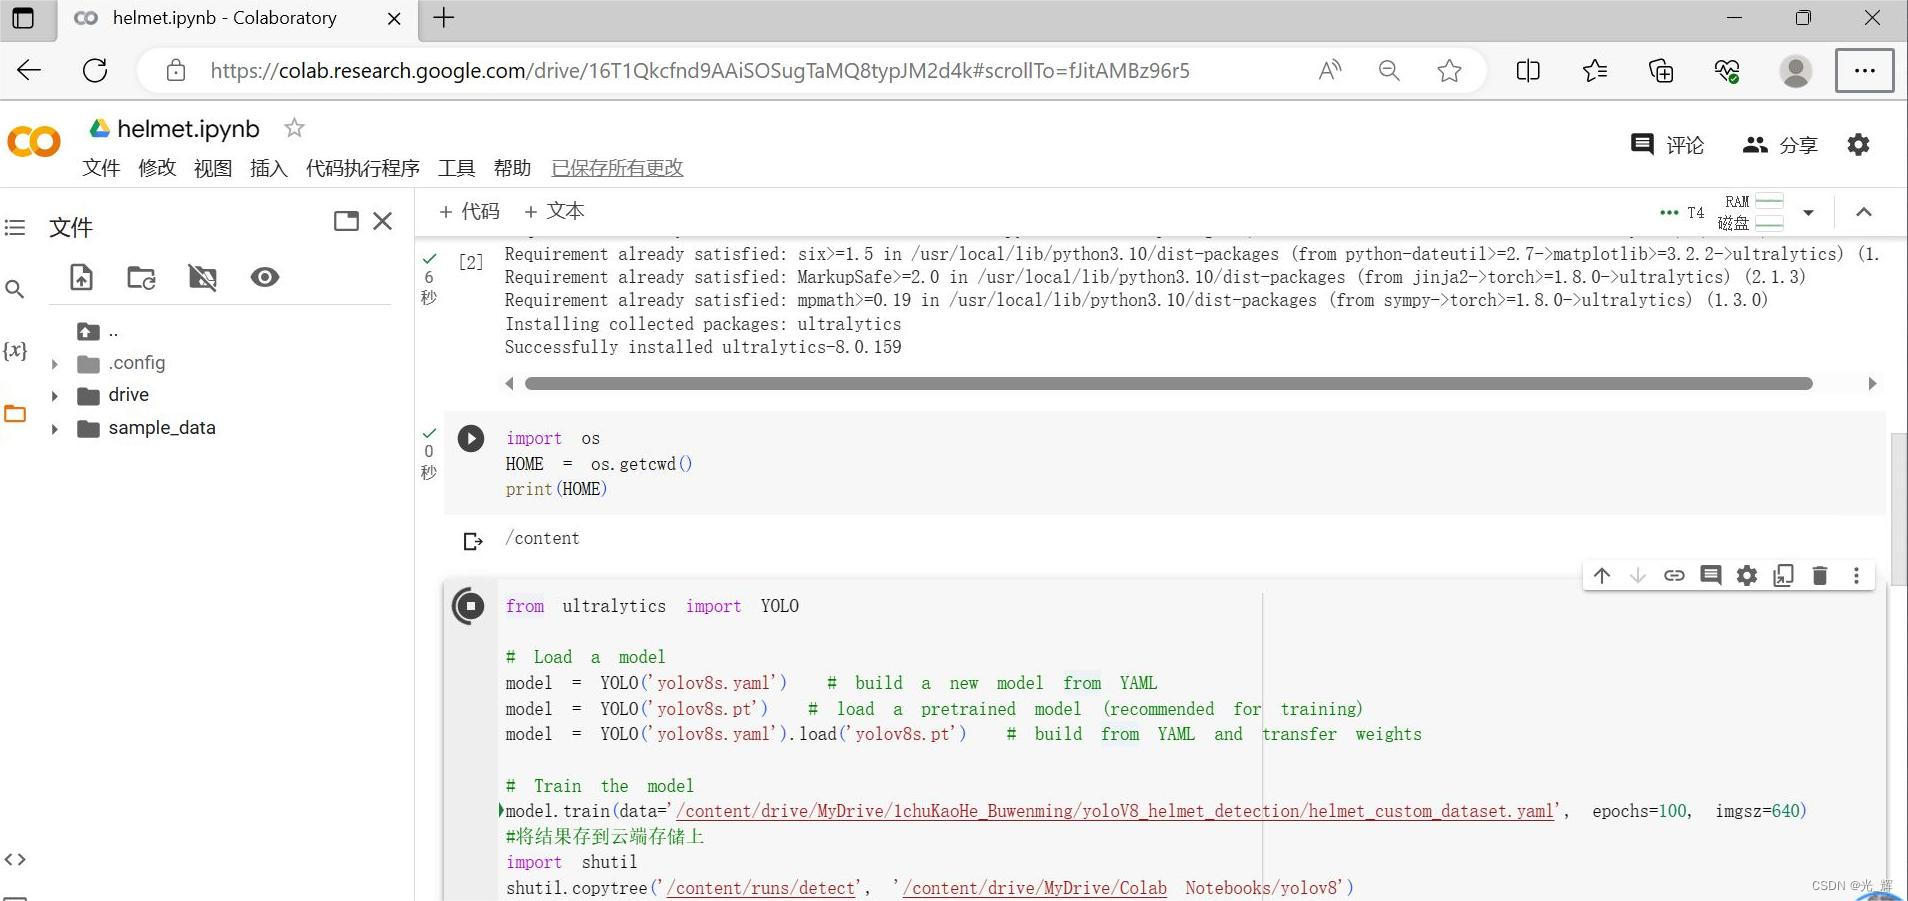
Task: Expand the sample_data folder
Action: (55, 429)
